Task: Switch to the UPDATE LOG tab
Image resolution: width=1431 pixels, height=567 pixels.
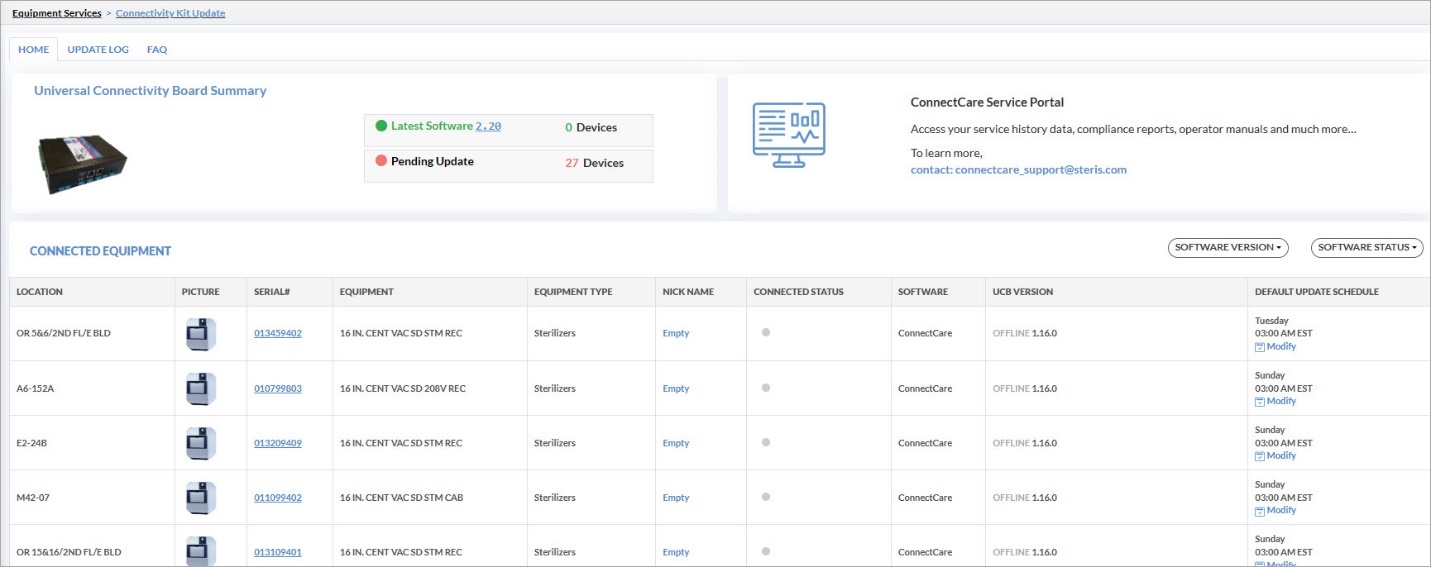Action: 98,49
